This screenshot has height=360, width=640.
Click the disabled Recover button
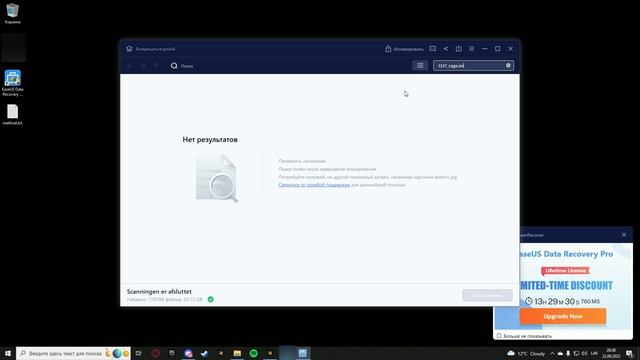coord(487,295)
